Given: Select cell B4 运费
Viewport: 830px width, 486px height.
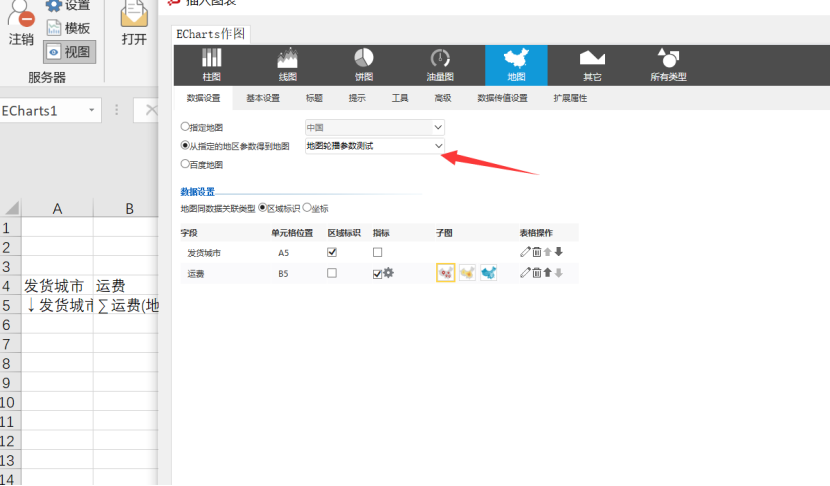Looking at the screenshot, I should tap(126, 286).
